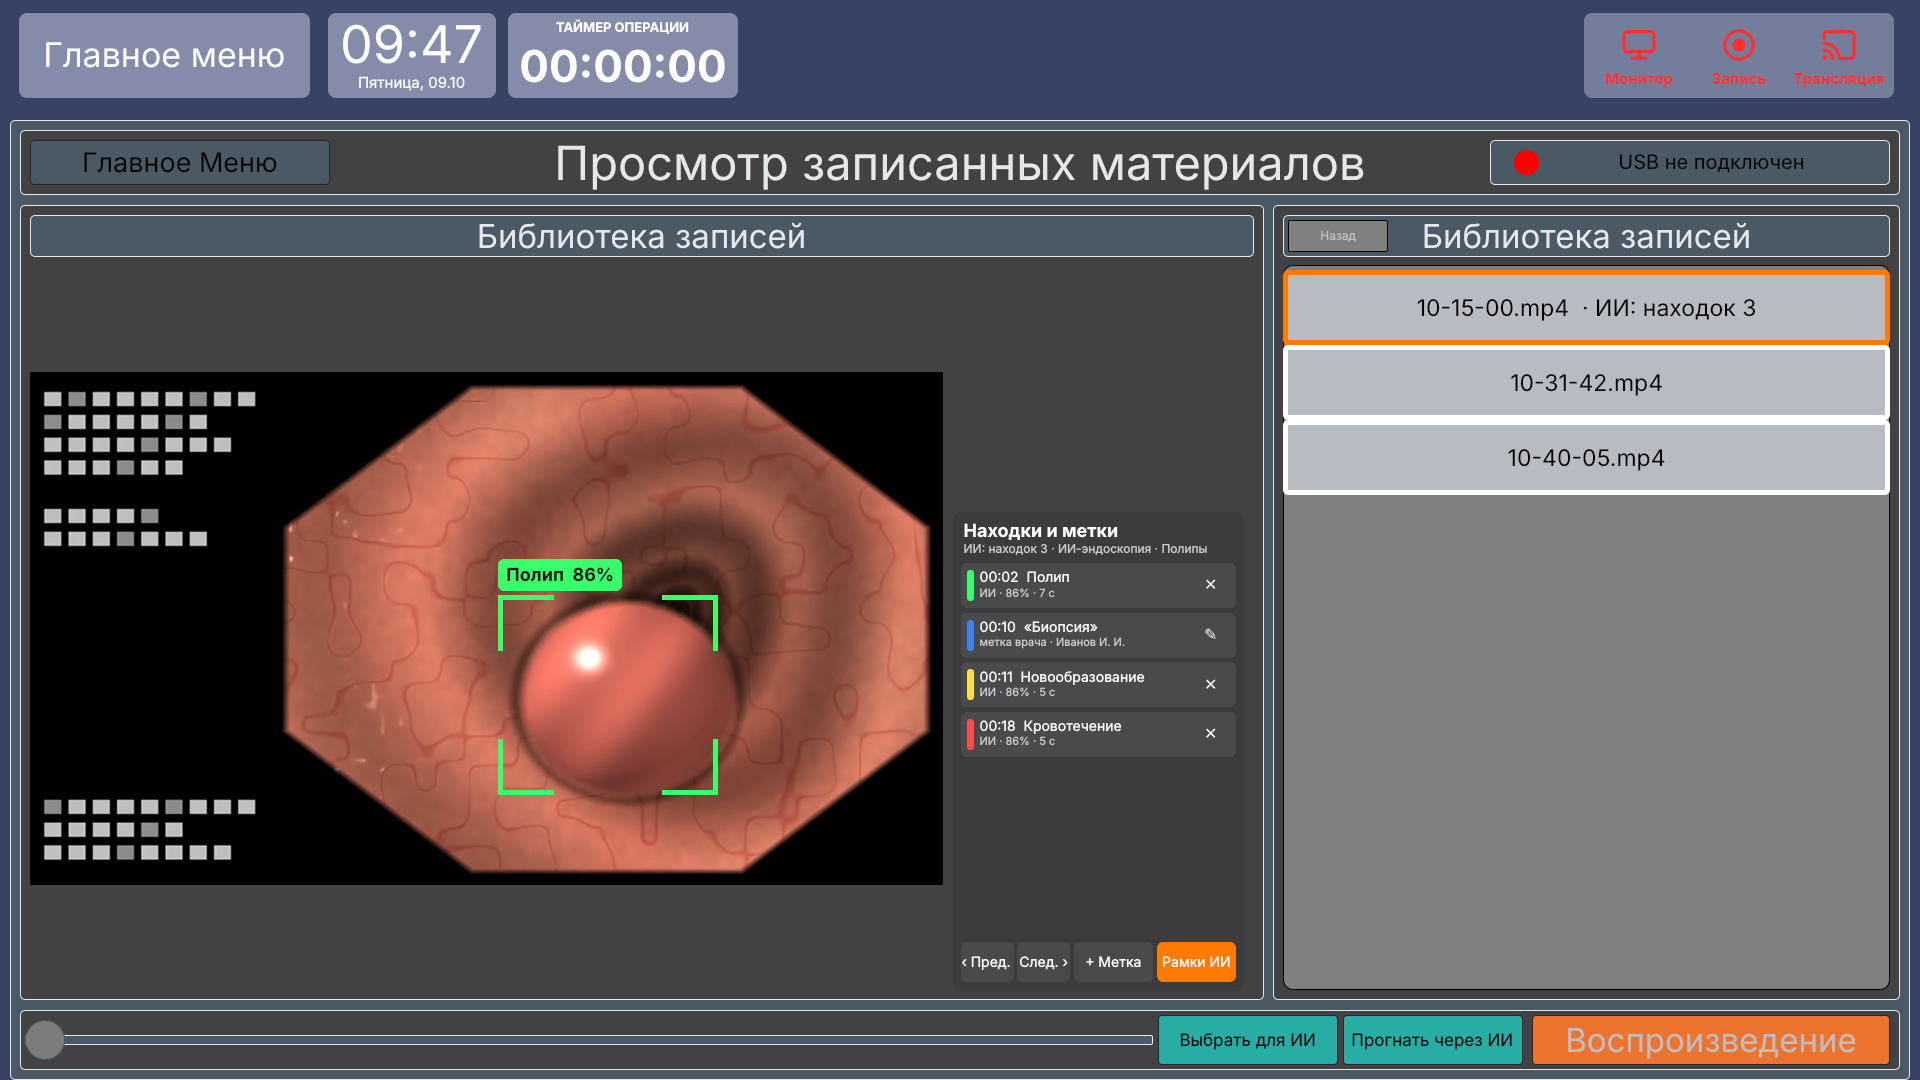This screenshot has width=1920, height=1080.
Task: Click the operation timer 00:00:00
Action: click(x=622, y=55)
